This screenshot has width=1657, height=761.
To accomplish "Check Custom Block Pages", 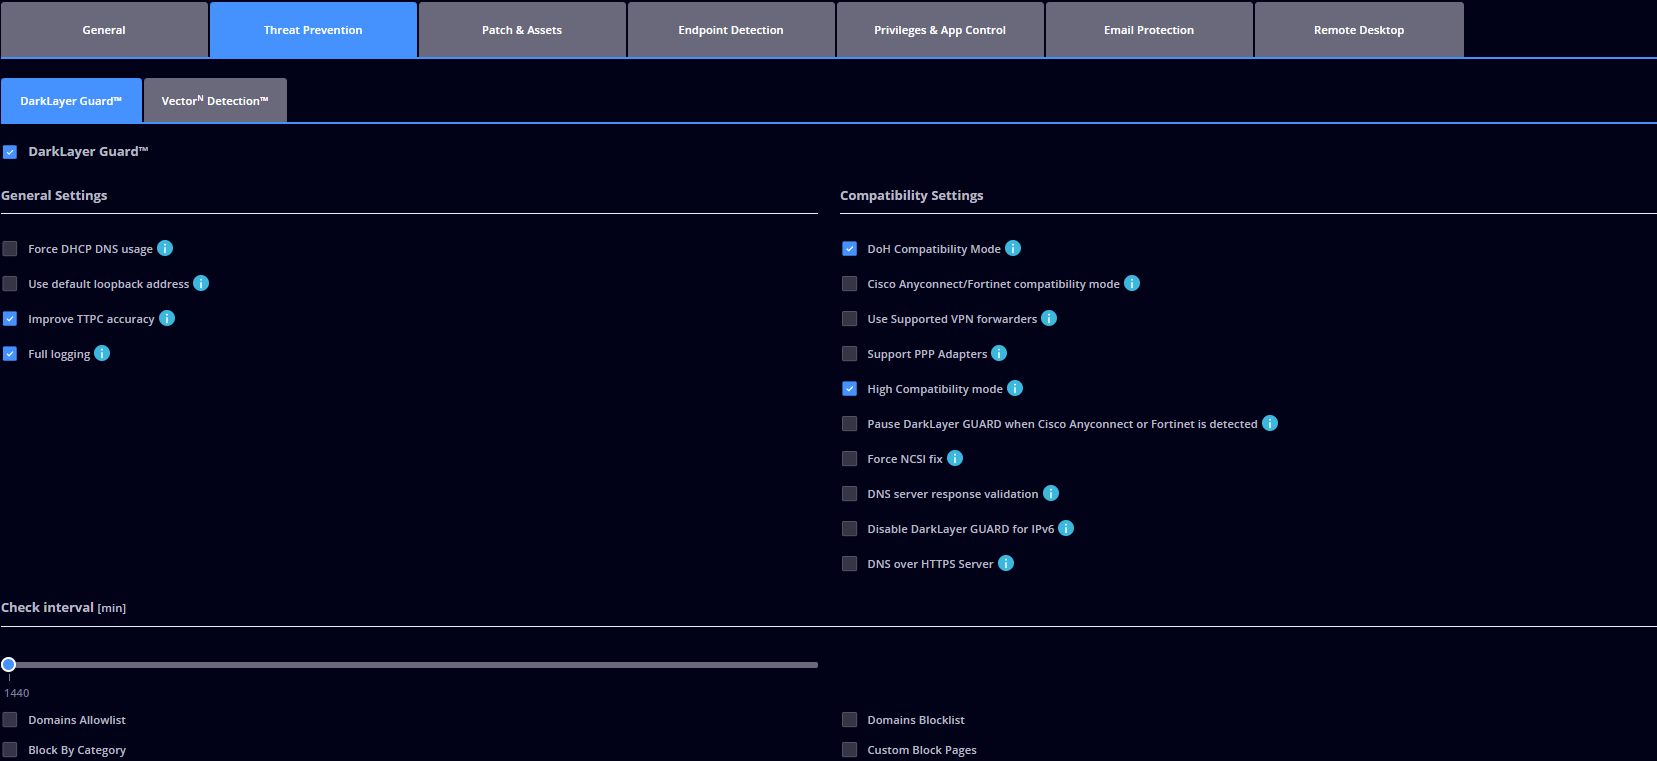I will click(x=850, y=750).
